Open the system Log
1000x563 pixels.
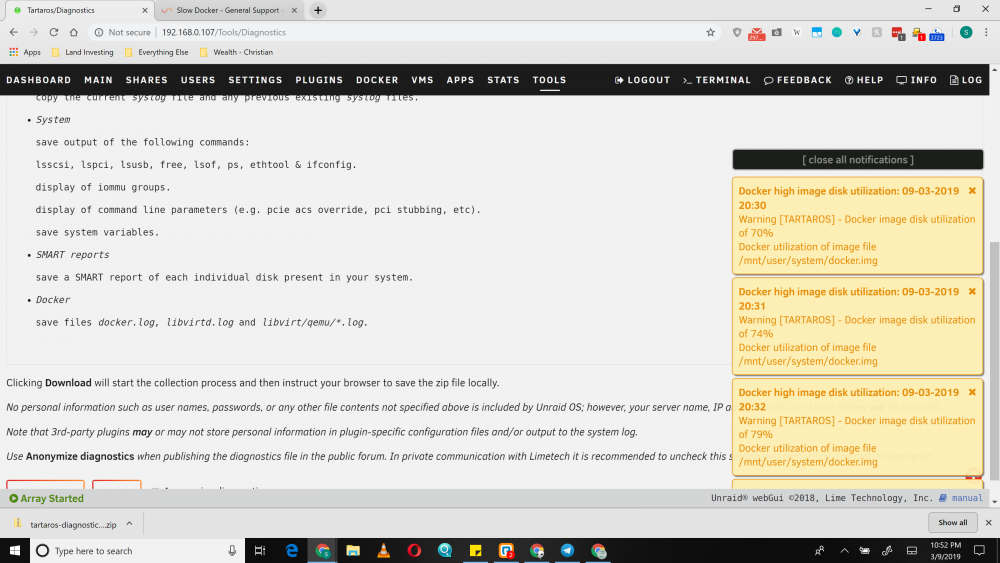tap(966, 80)
